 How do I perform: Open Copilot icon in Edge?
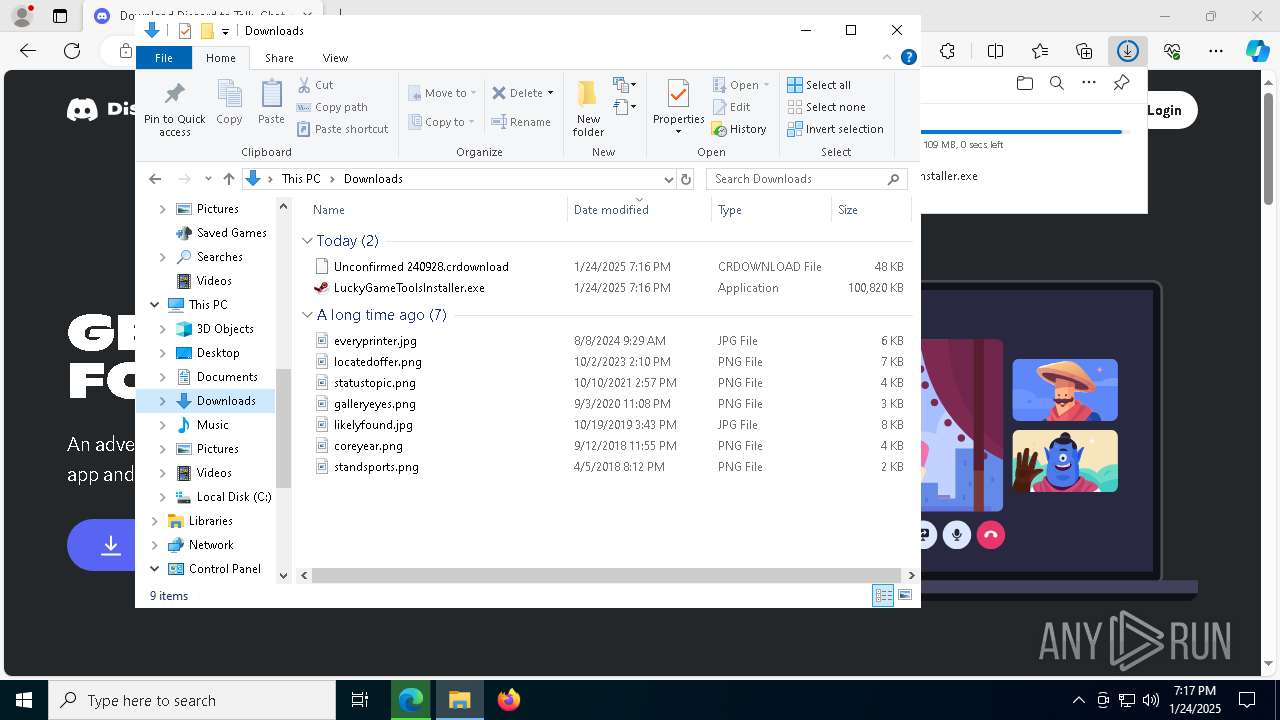tap(1257, 51)
